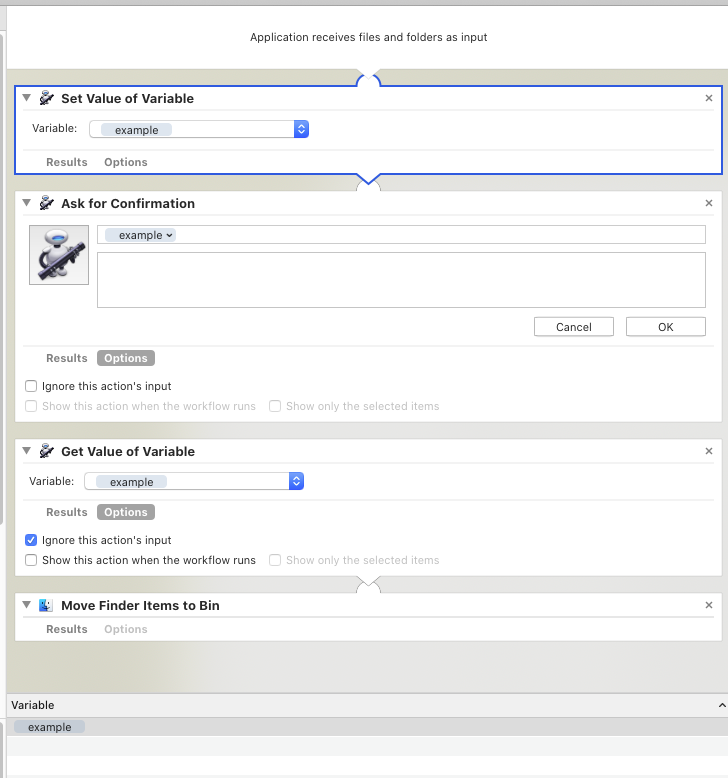Click the Set Value of Variable title

[x=128, y=98]
